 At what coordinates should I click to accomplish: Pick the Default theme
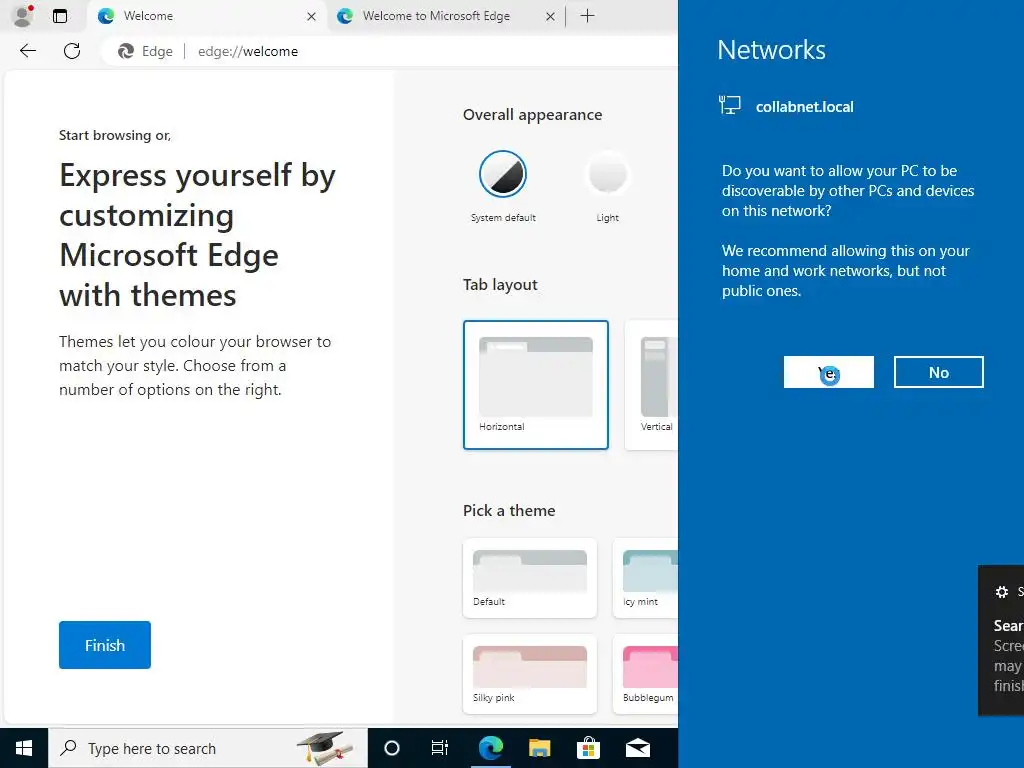tap(530, 578)
